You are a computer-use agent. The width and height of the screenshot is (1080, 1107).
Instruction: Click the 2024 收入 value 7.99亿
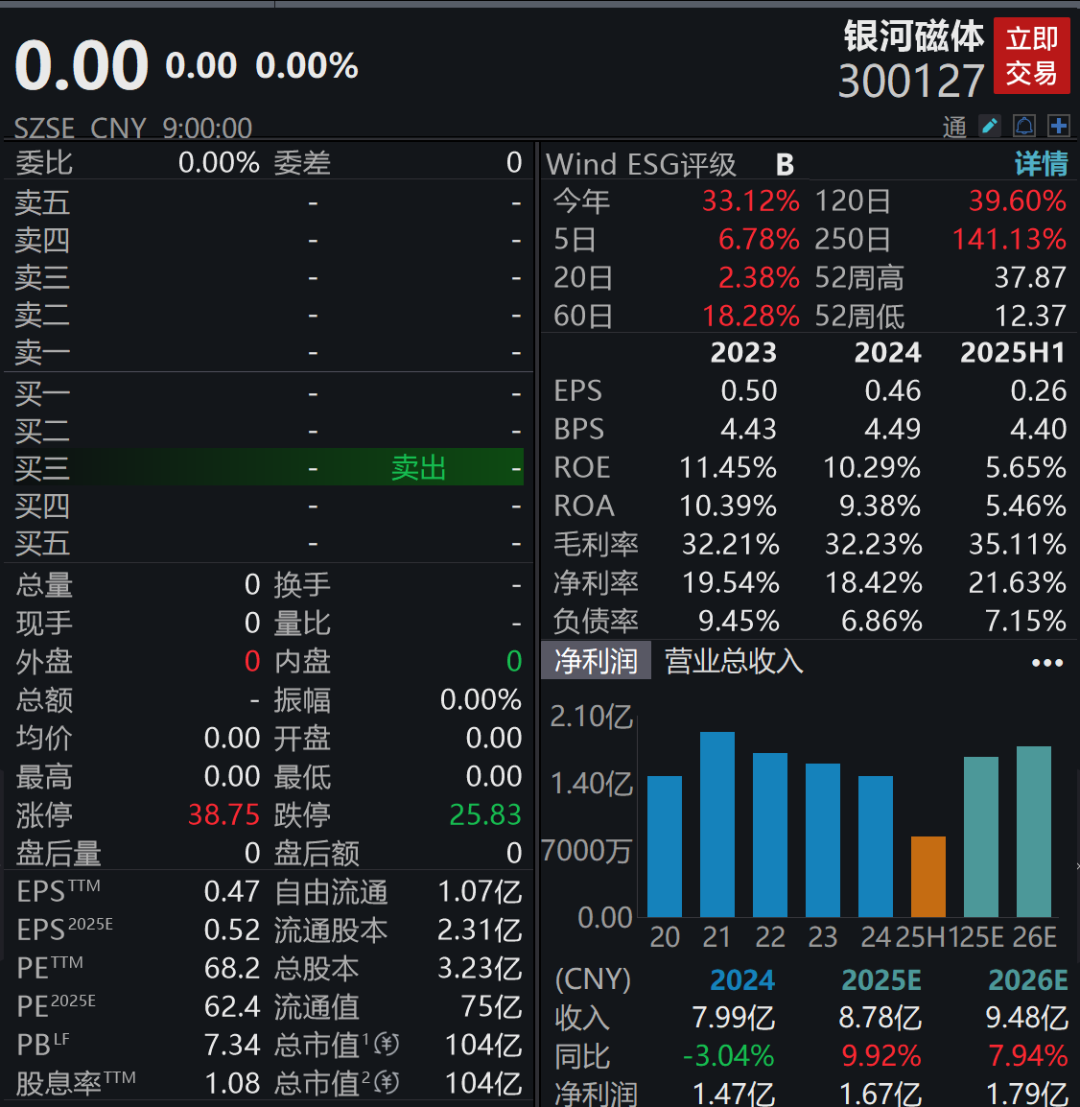[x=733, y=1018]
